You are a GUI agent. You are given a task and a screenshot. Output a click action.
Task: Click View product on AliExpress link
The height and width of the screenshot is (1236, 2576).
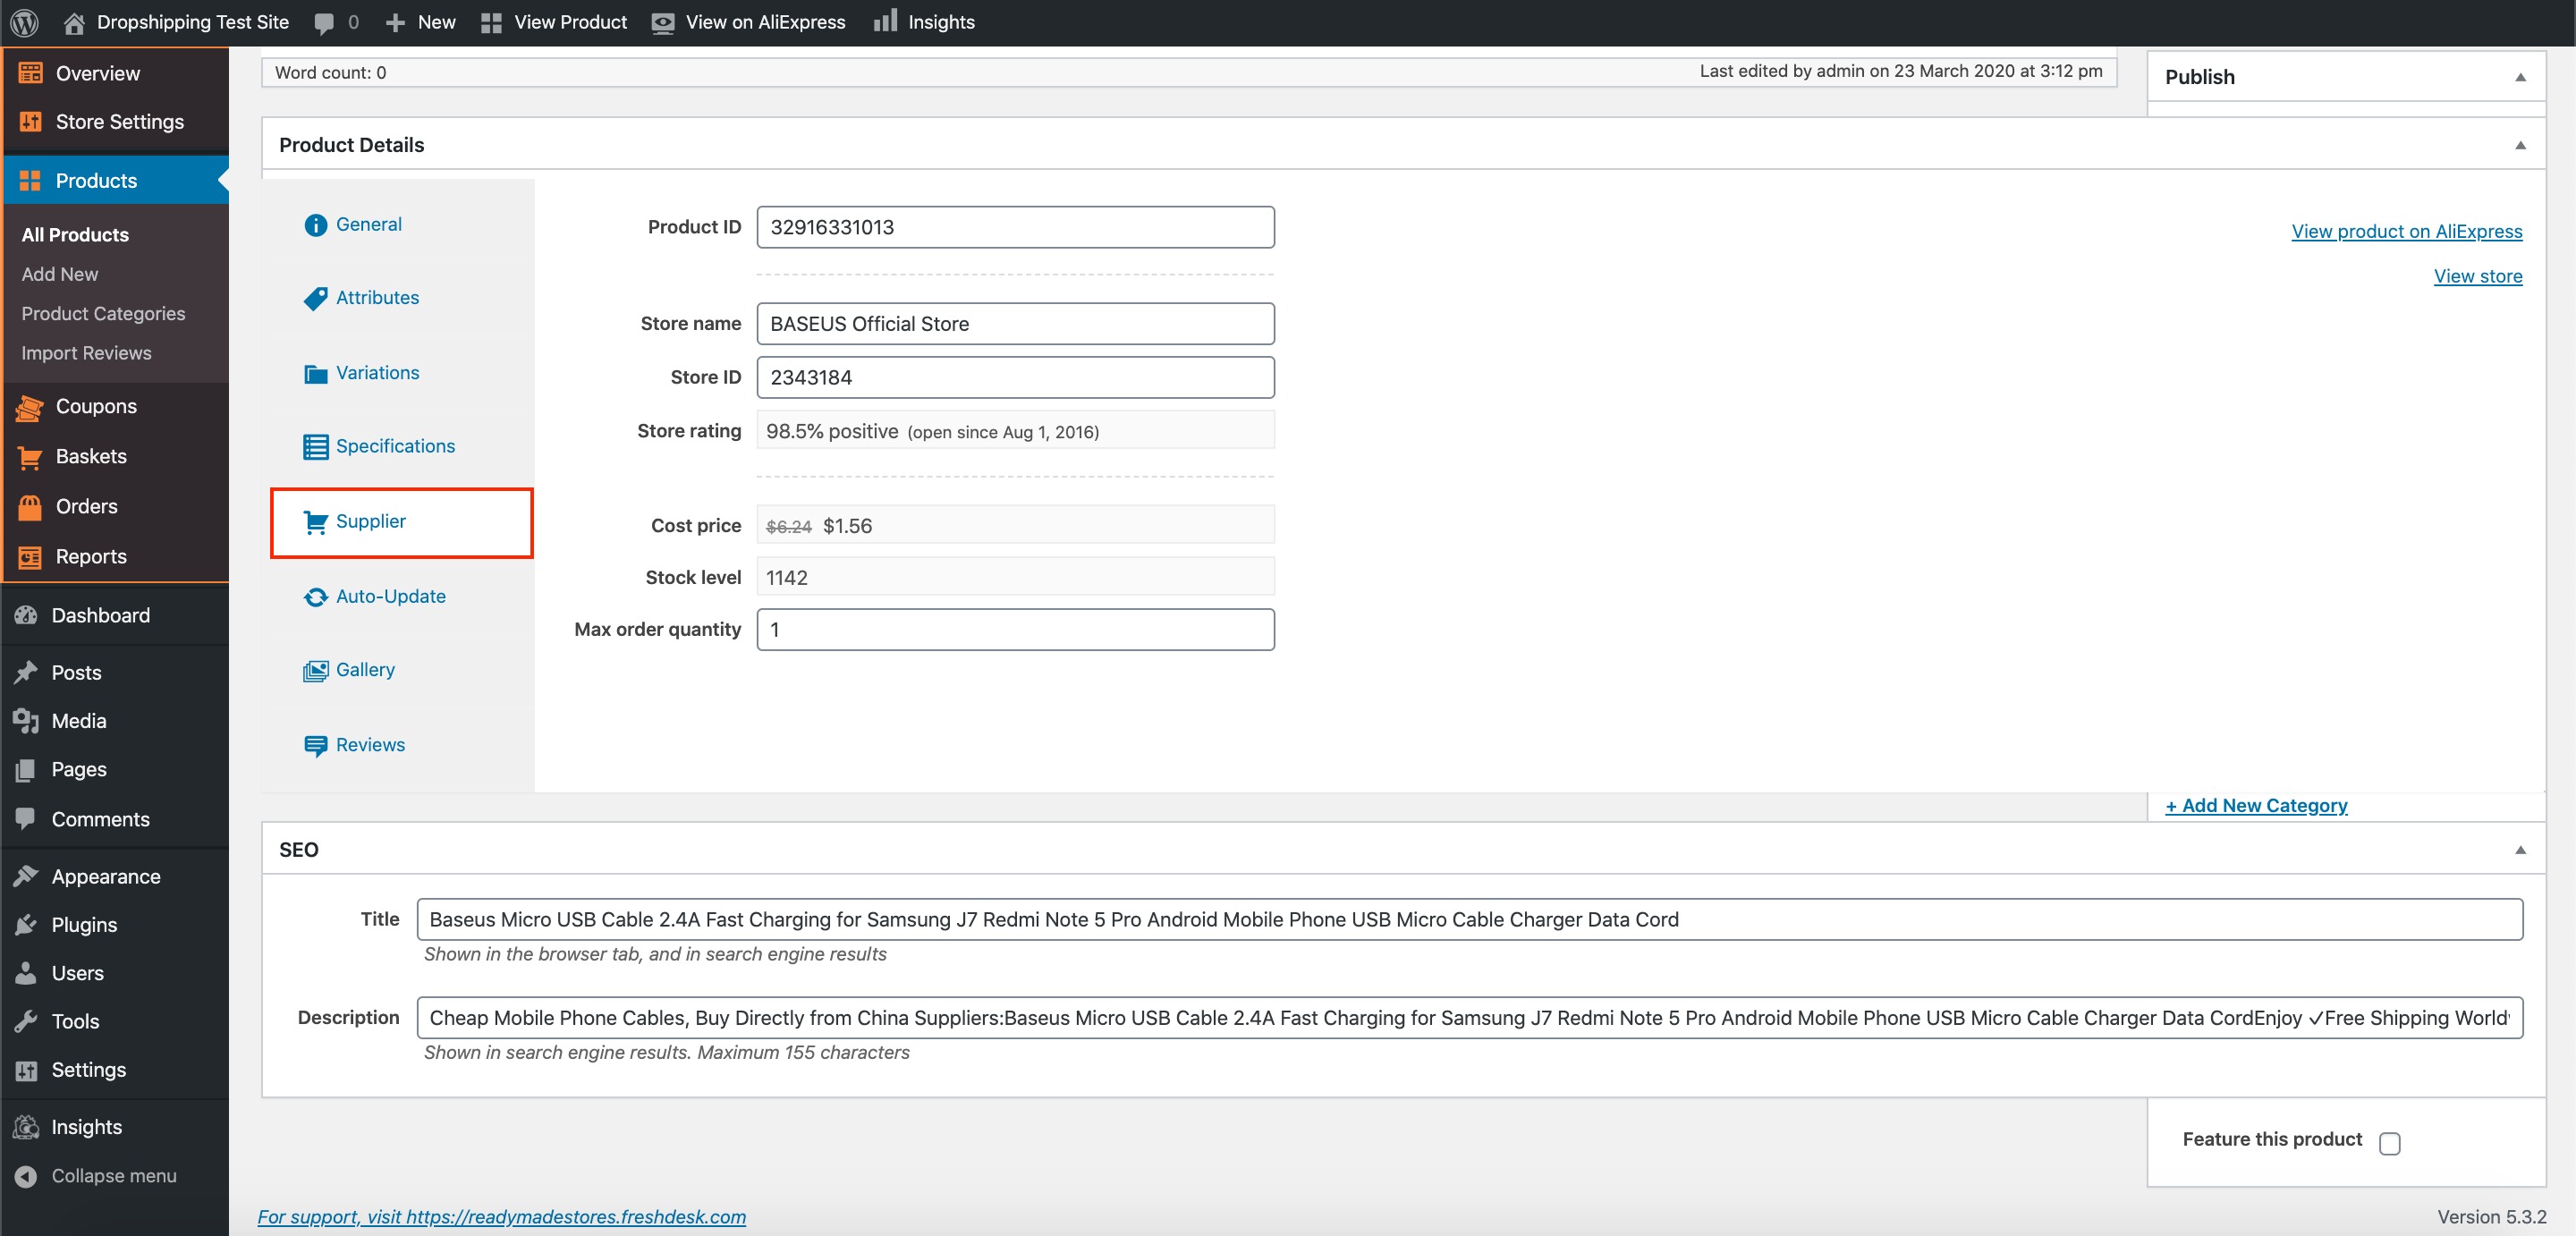click(x=2406, y=232)
